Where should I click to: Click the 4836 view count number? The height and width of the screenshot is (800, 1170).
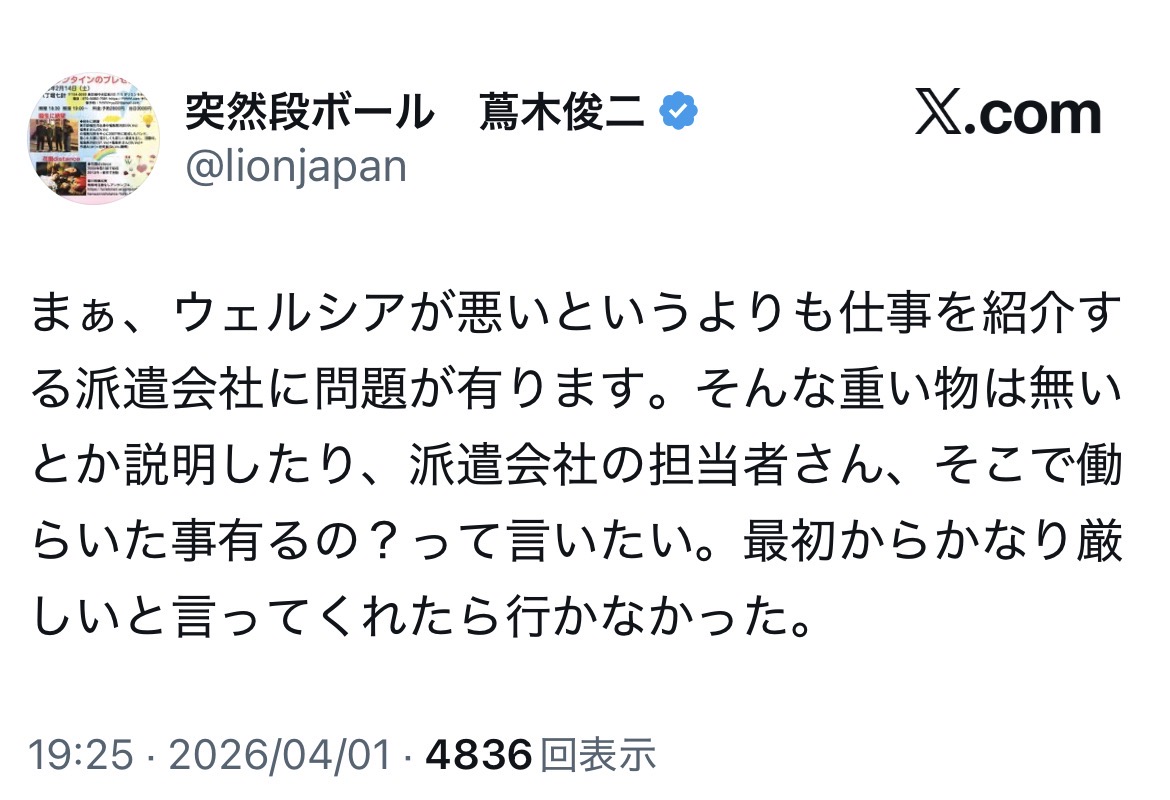478,755
